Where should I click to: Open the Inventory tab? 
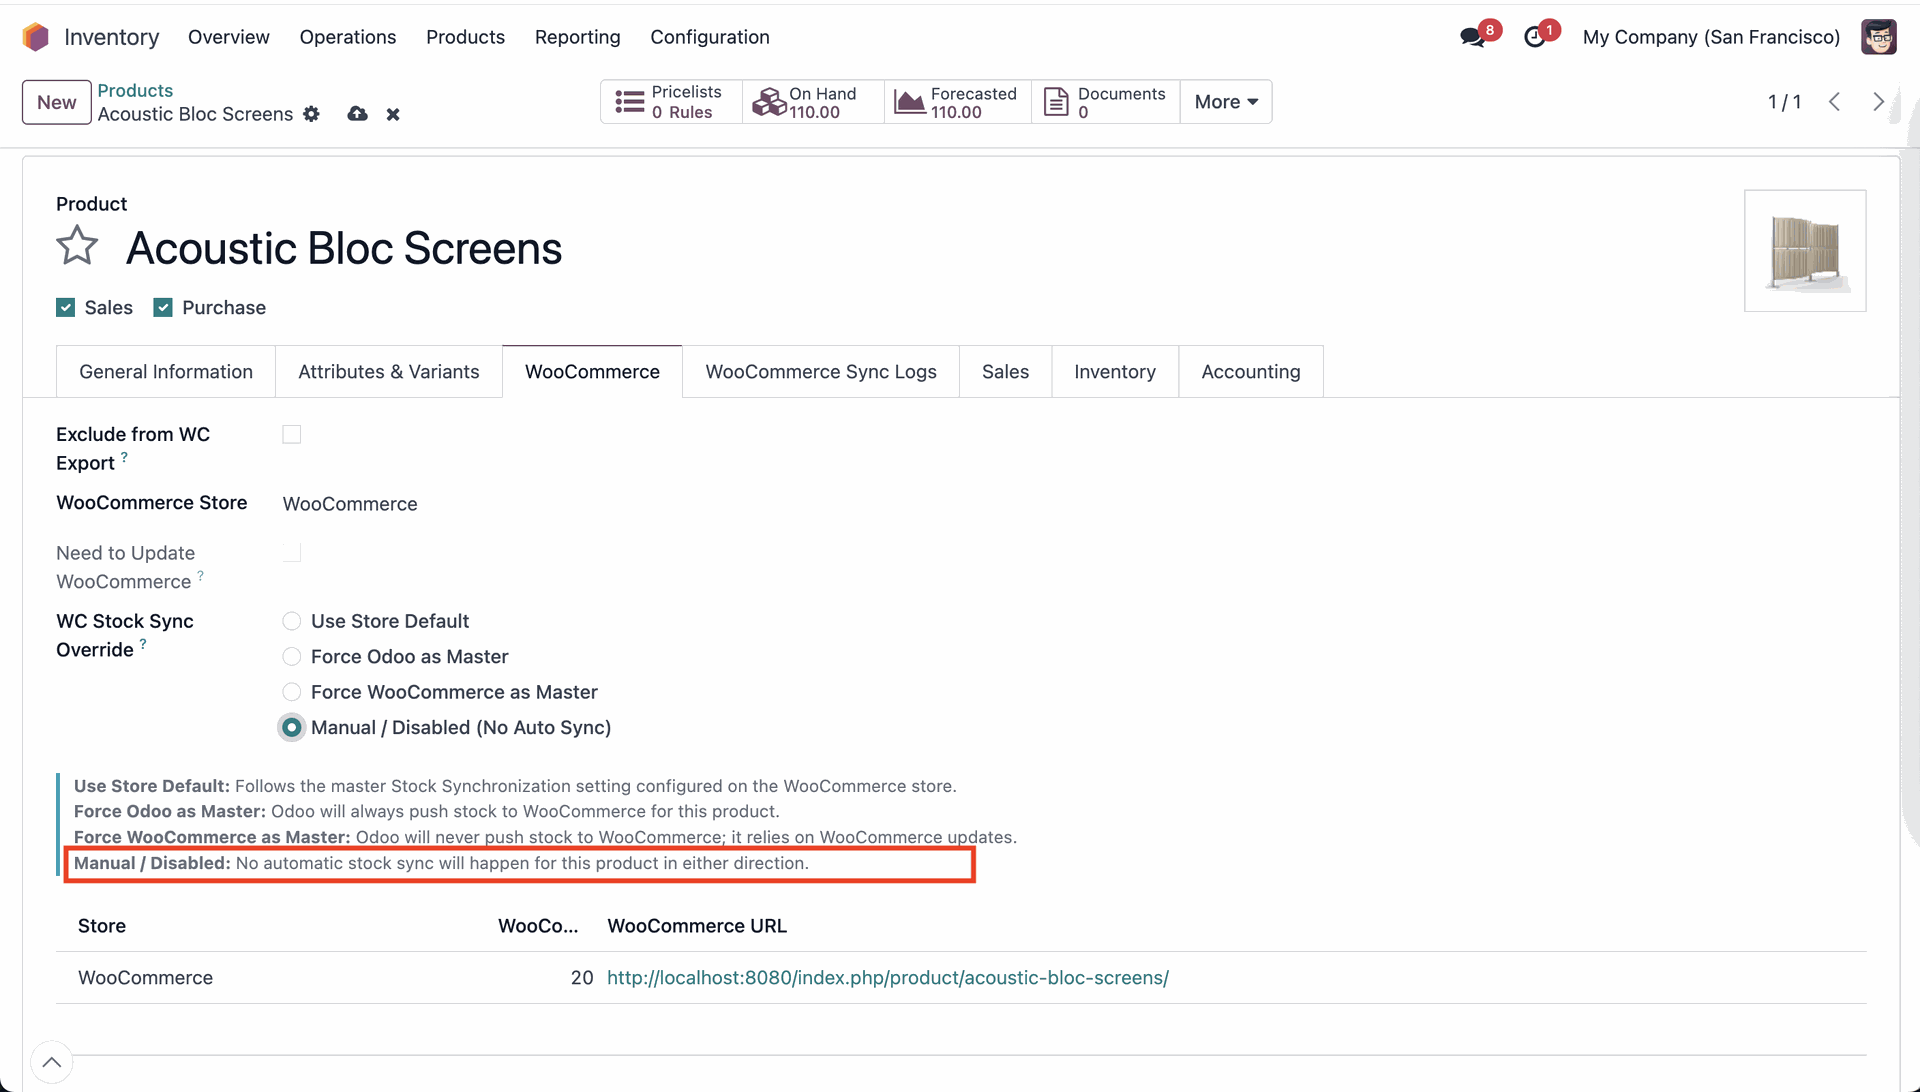point(1115,372)
